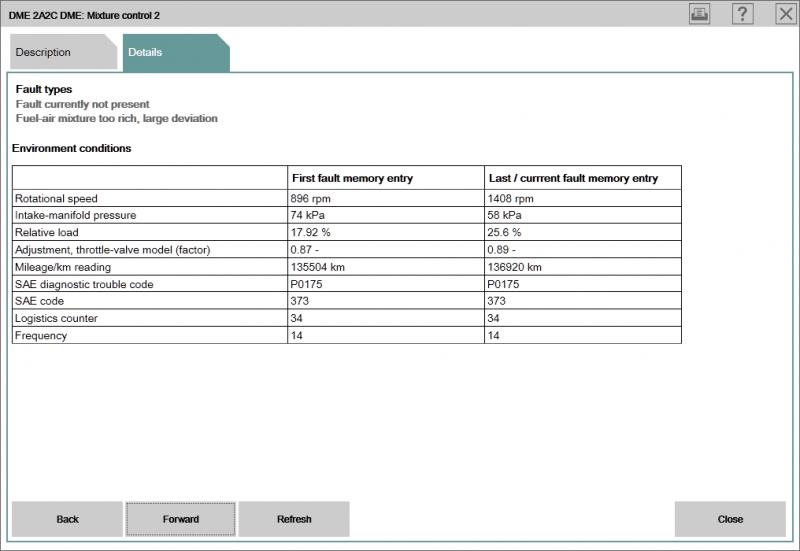Click the 'Fault types' heading
This screenshot has height=551, width=800.
click(x=44, y=89)
